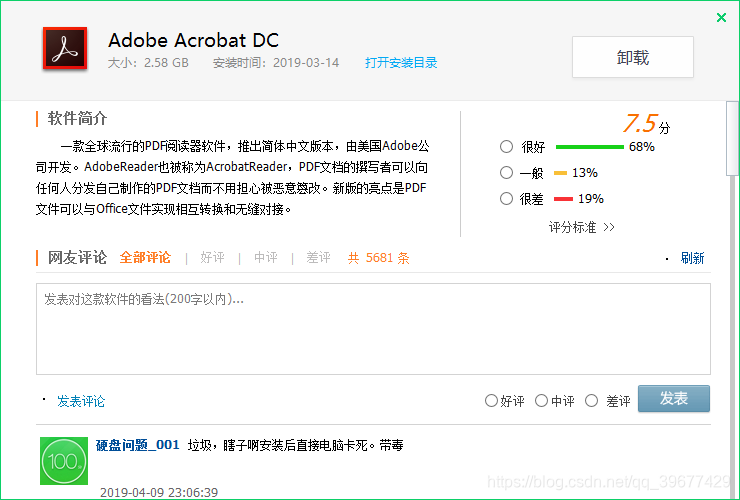This screenshot has height=500, width=740.
Task: Switch to the 中评 comments tab
Action: [x=266, y=257]
